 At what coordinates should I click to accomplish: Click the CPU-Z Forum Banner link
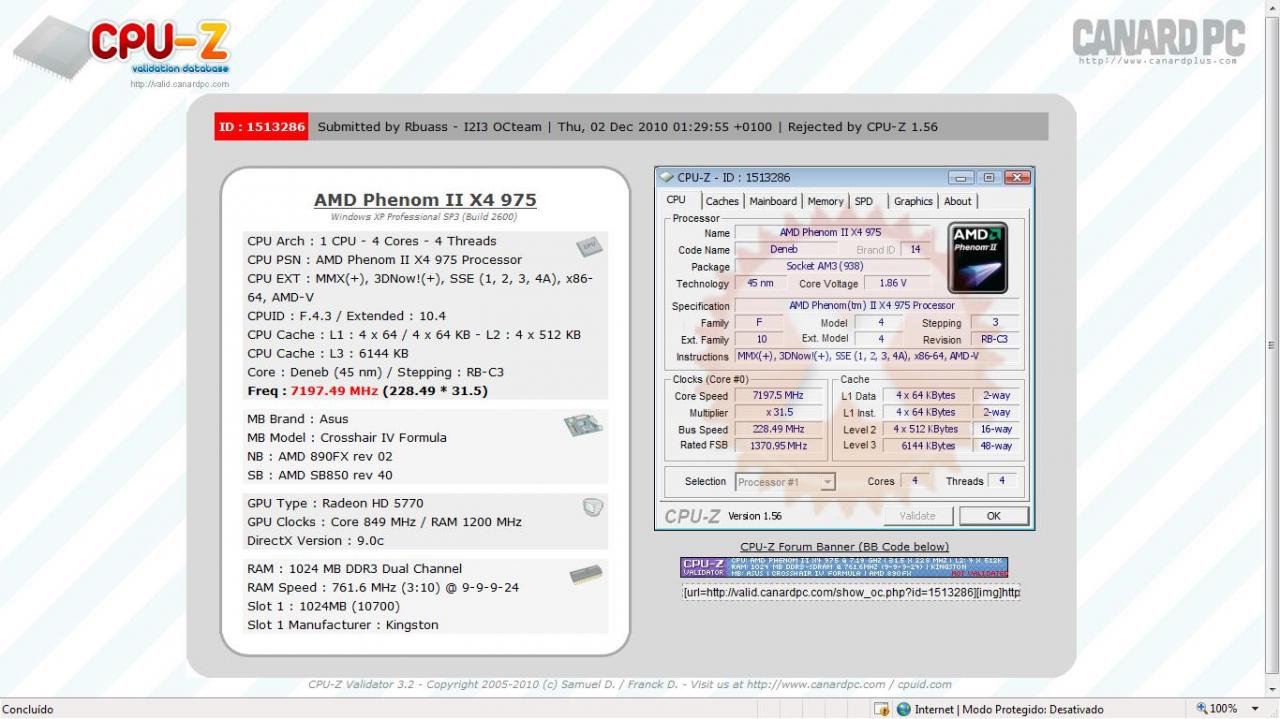coord(844,547)
